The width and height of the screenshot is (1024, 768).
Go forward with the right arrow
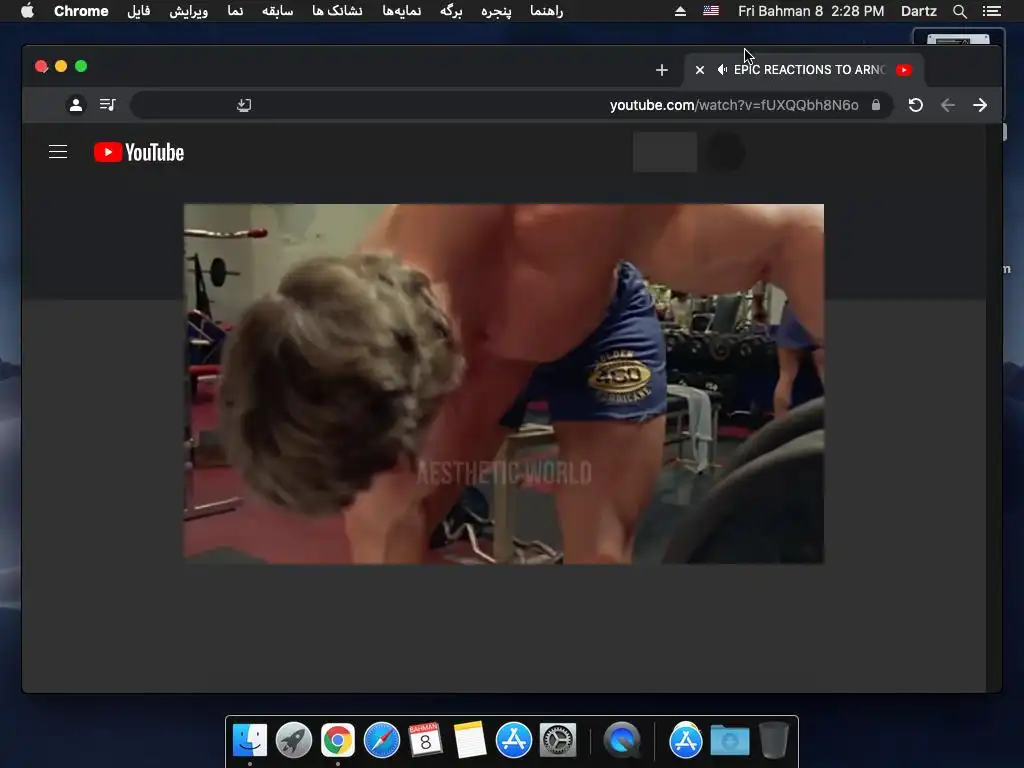[980, 105]
